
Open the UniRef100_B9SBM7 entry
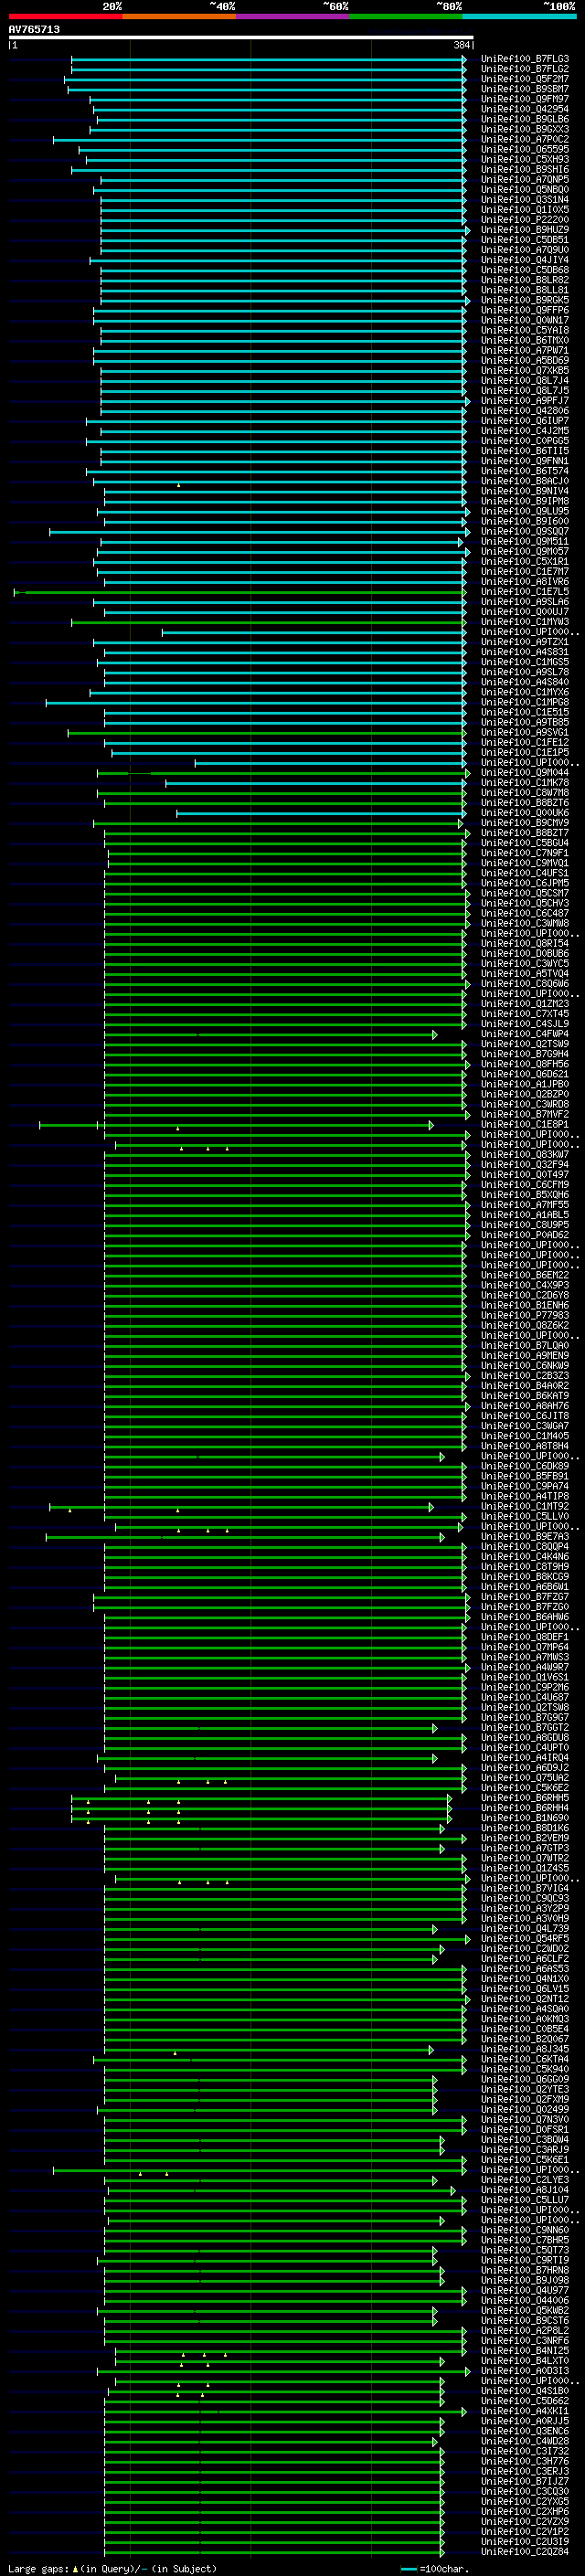coord(525,89)
